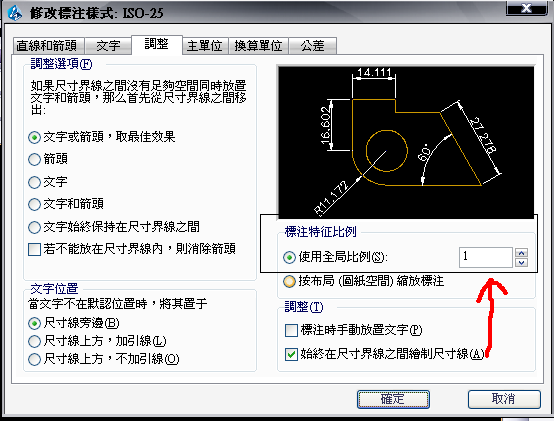Open the 公差 tab

pos(313,46)
